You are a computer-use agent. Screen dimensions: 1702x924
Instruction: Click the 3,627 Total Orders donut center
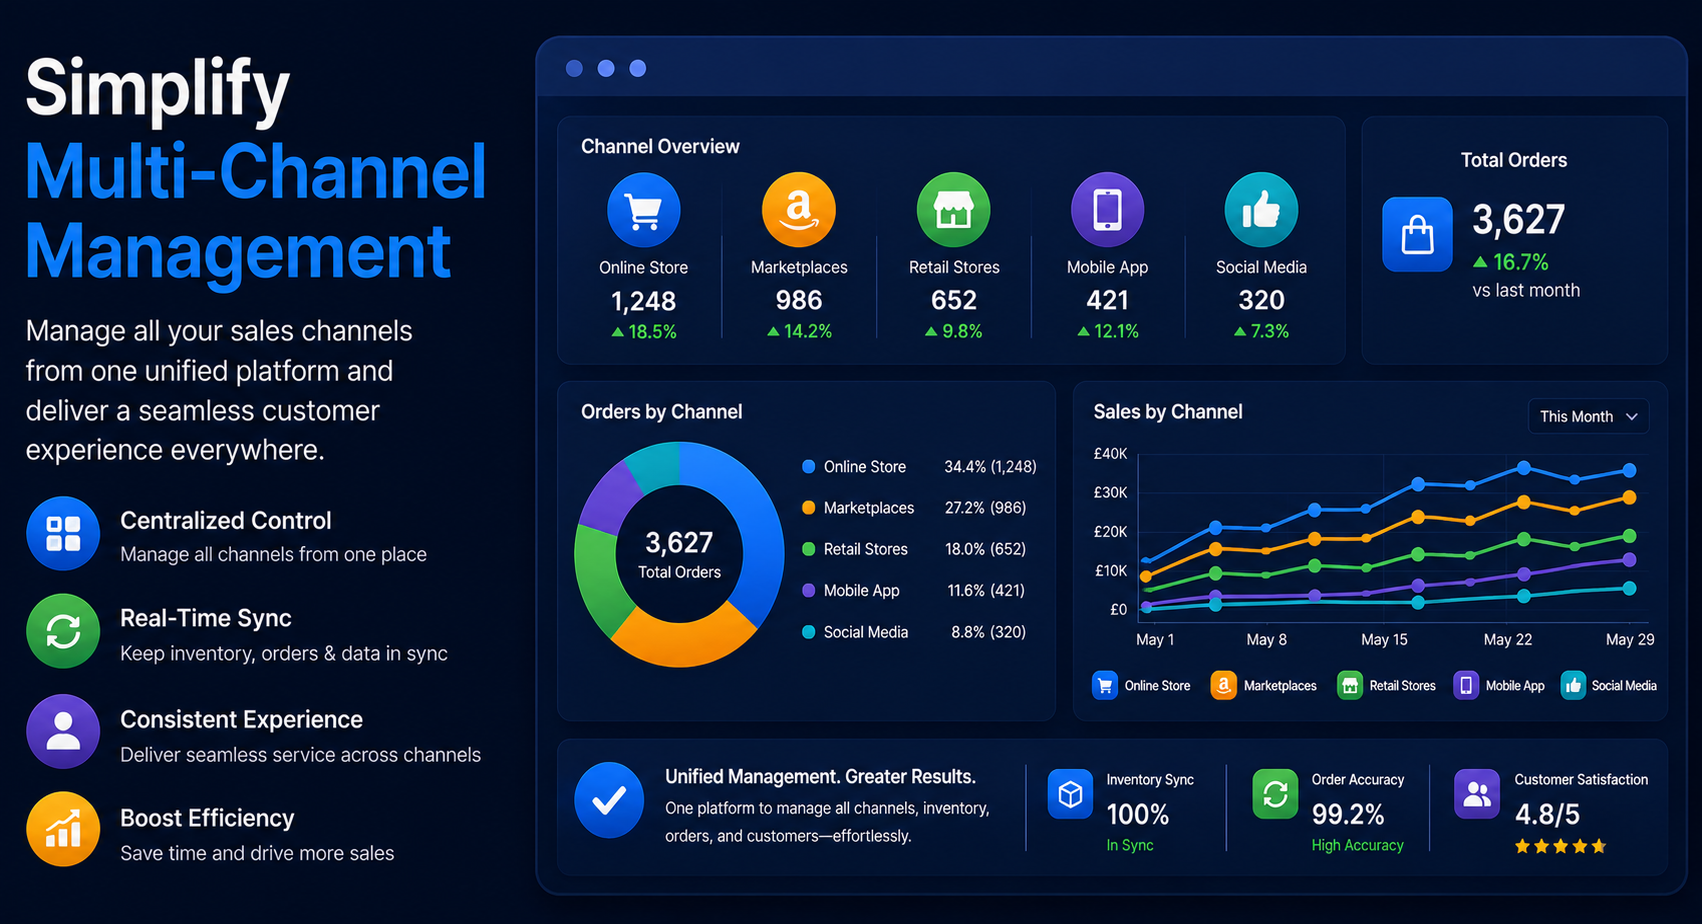(x=679, y=555)
